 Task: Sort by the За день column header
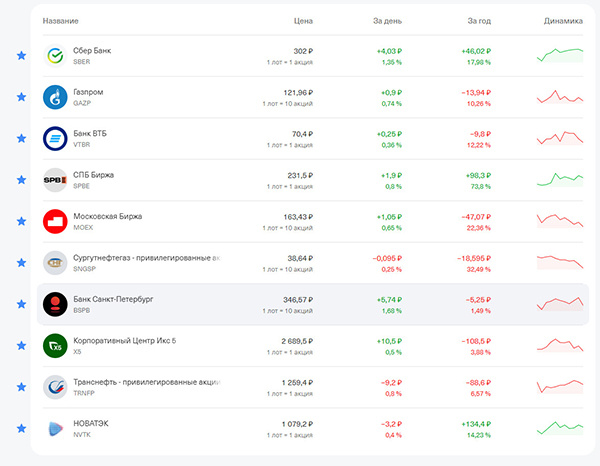[x=387, y=21]
